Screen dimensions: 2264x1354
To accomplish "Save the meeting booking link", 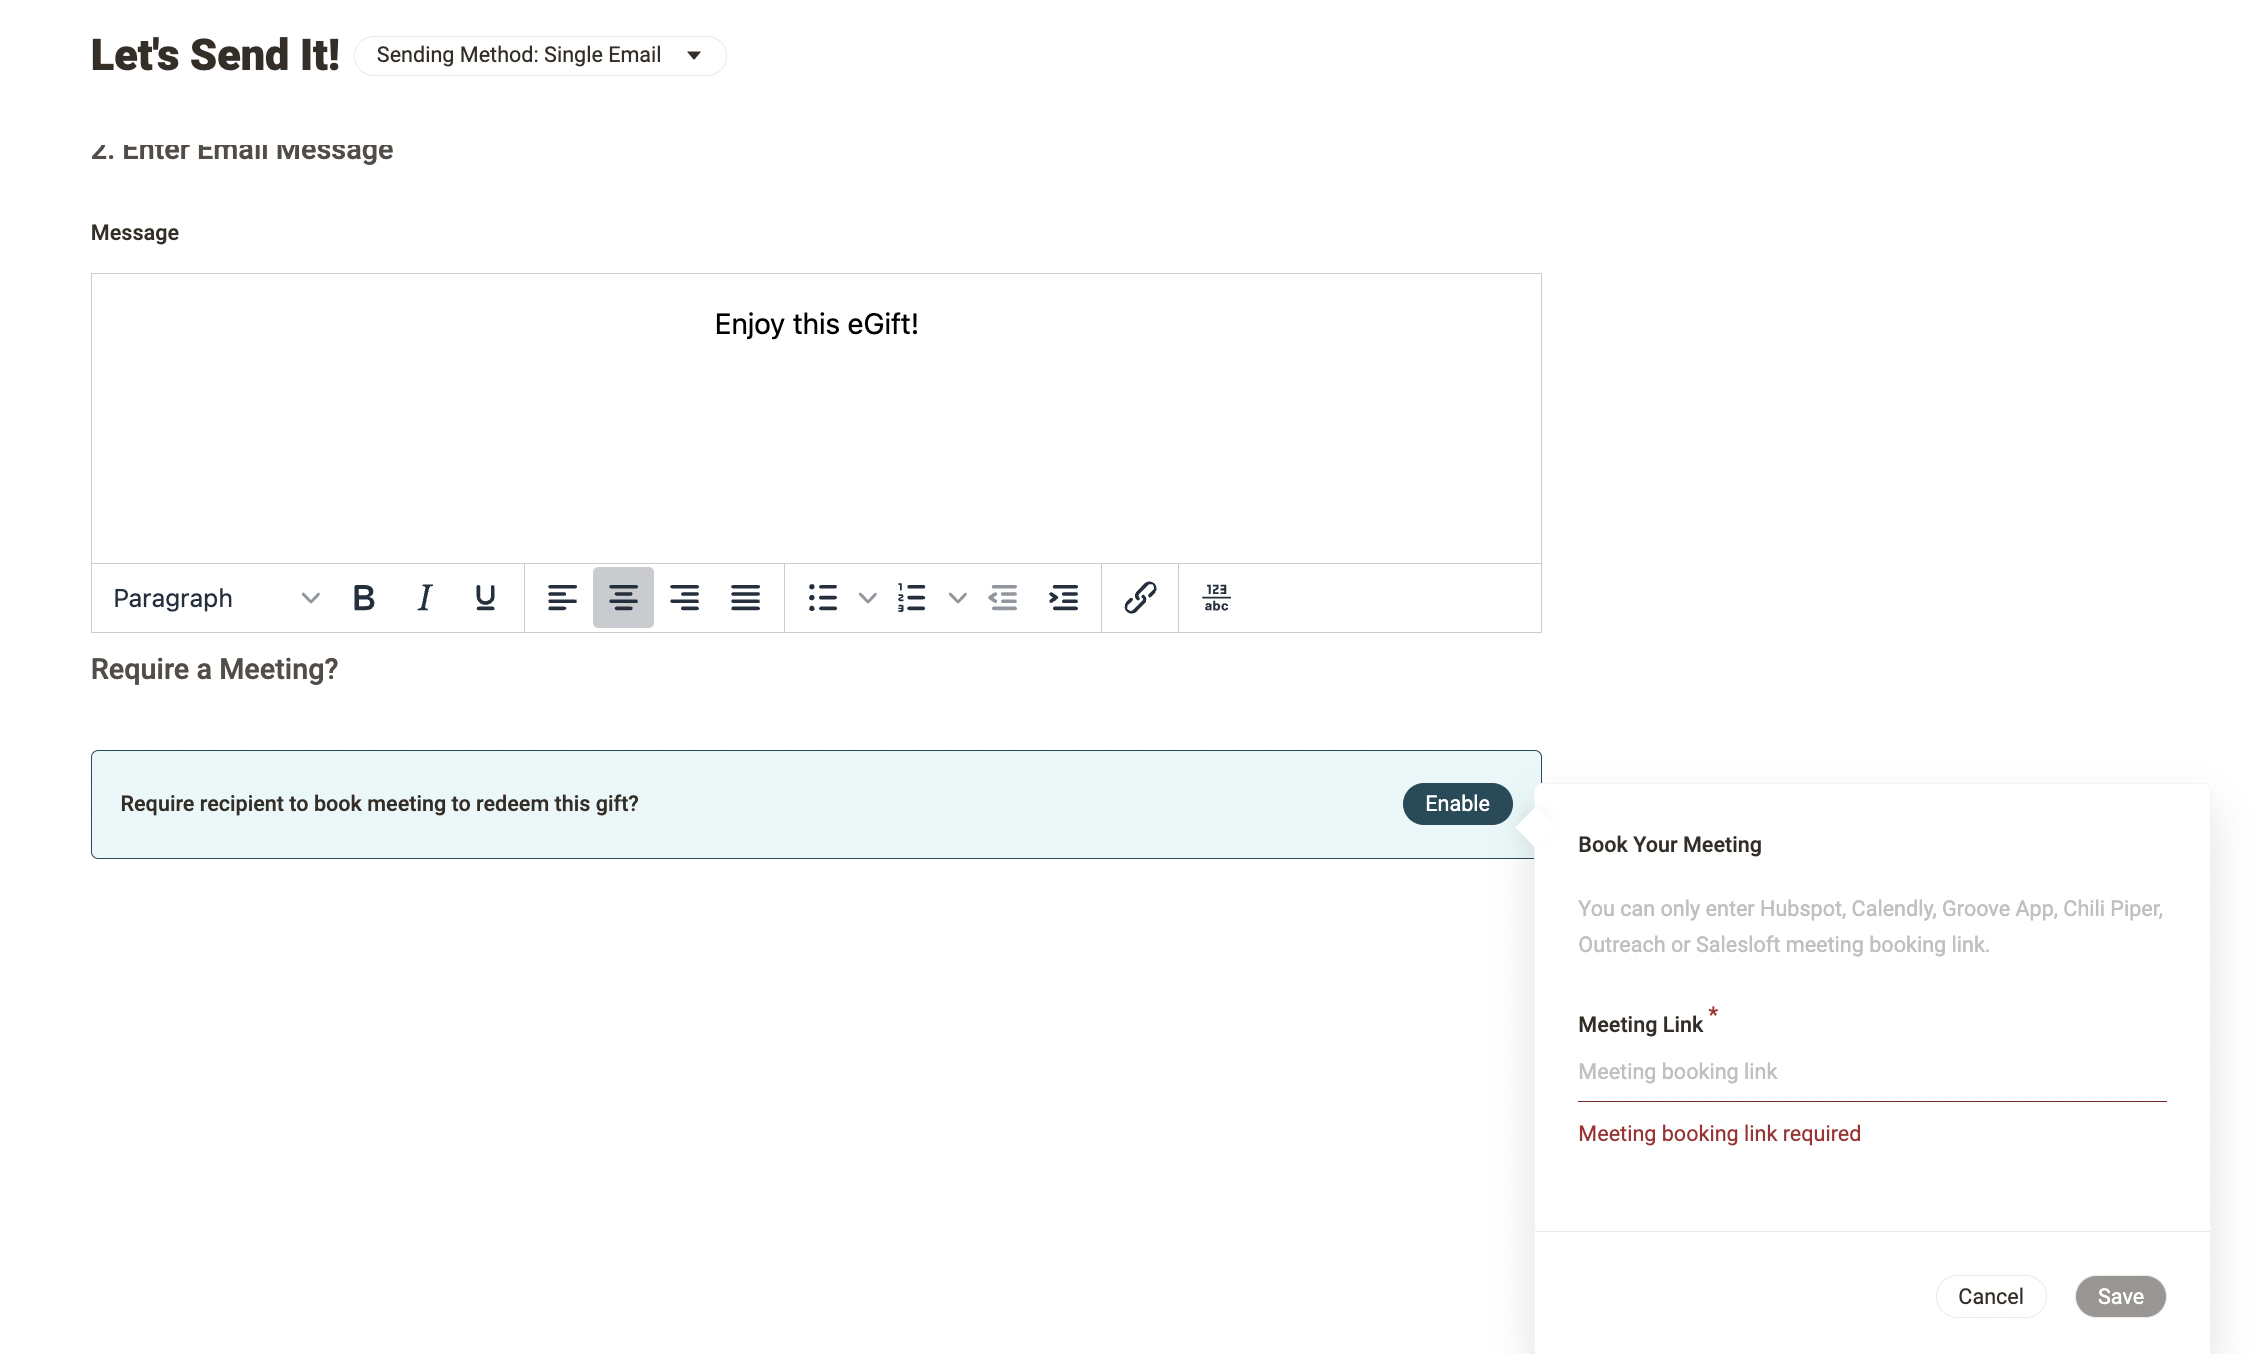I will tap(2120, 1296).
